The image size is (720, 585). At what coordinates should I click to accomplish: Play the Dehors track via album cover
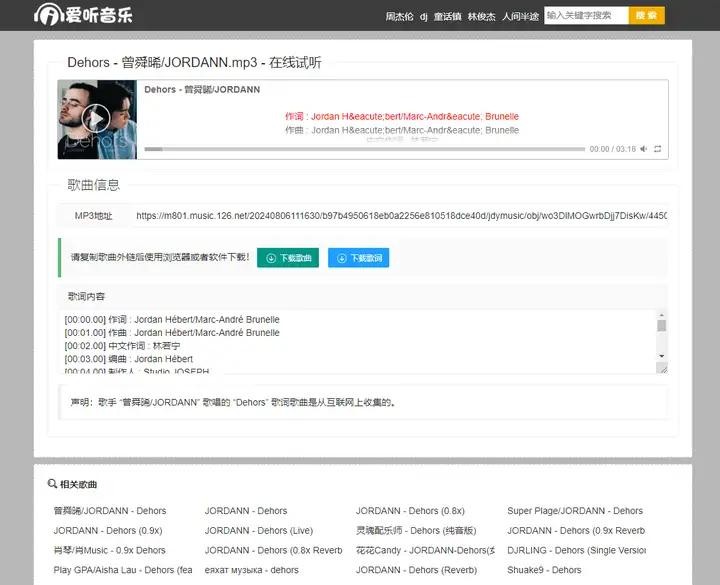(96, 119)
